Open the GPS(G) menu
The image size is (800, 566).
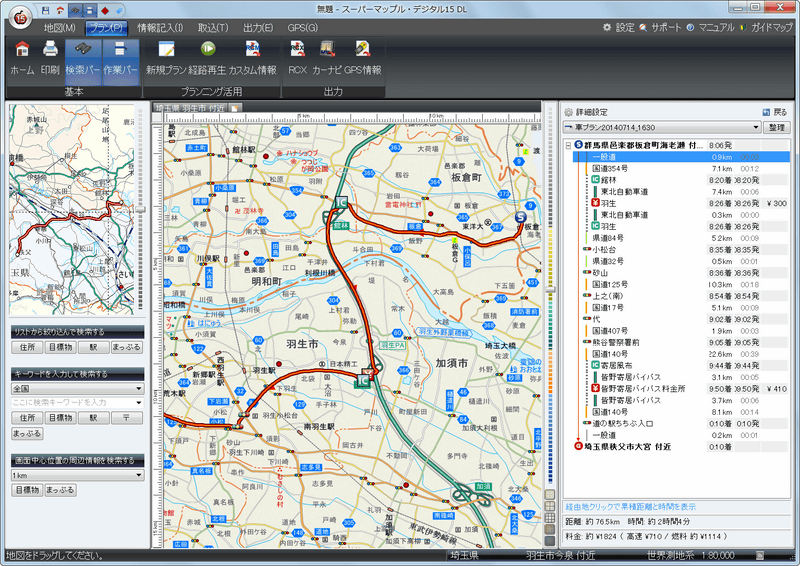(x=303, y=28)
